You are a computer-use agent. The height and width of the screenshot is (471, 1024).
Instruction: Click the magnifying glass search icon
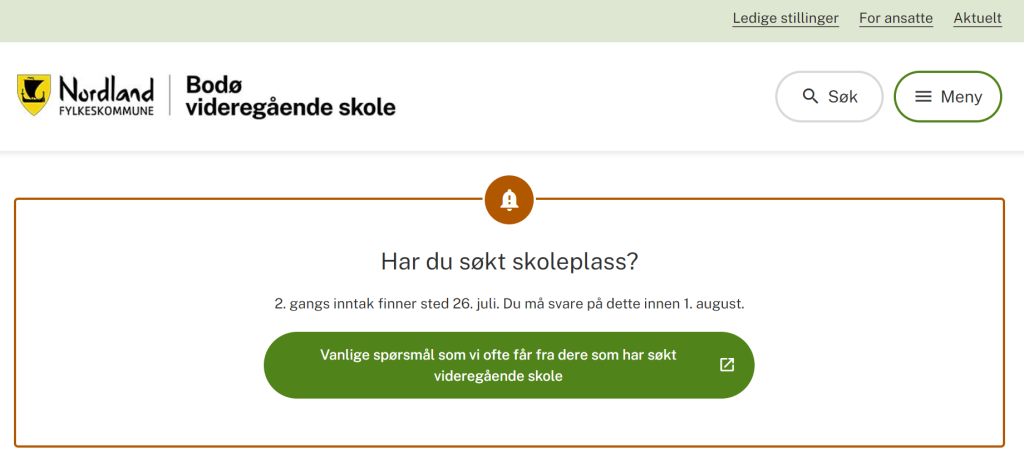pyautogui.click(x=810, y=97)
